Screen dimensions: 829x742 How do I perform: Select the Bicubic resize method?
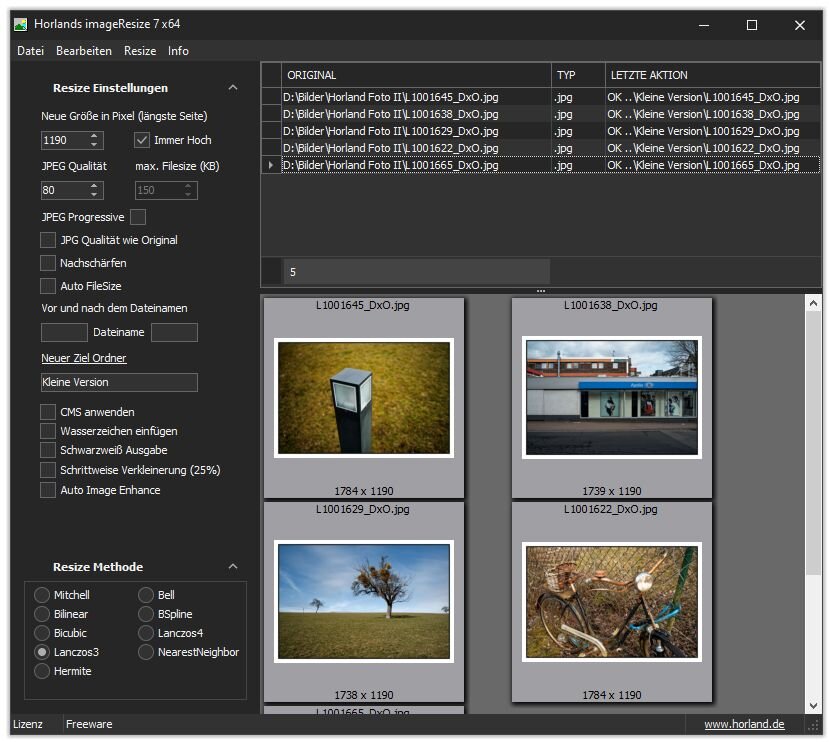pos(42,633)
